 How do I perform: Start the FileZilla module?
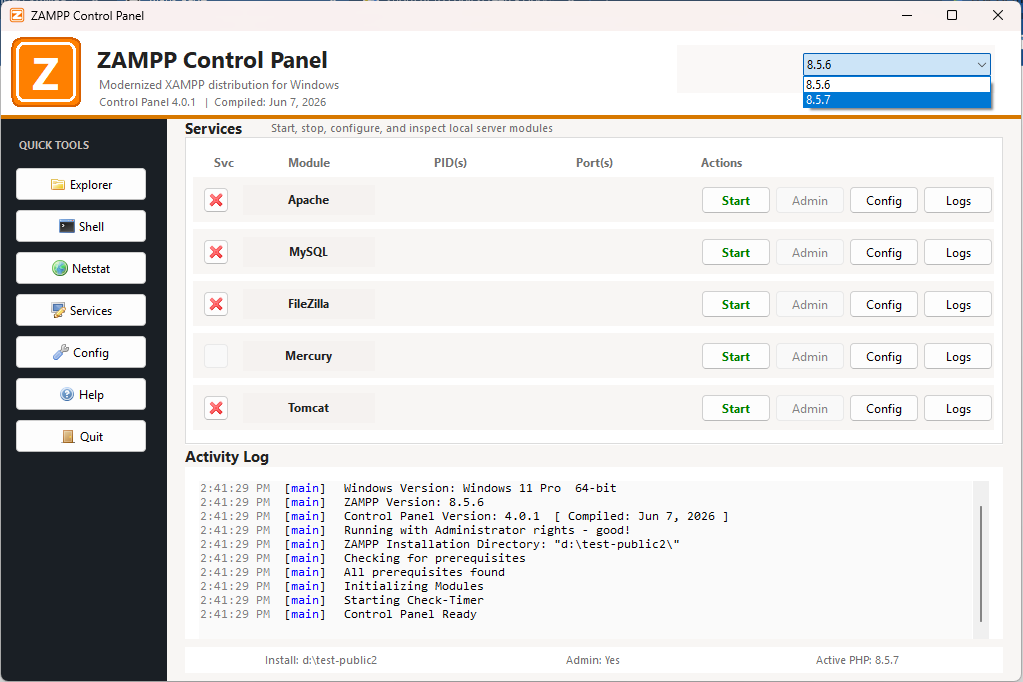[735, 304]
